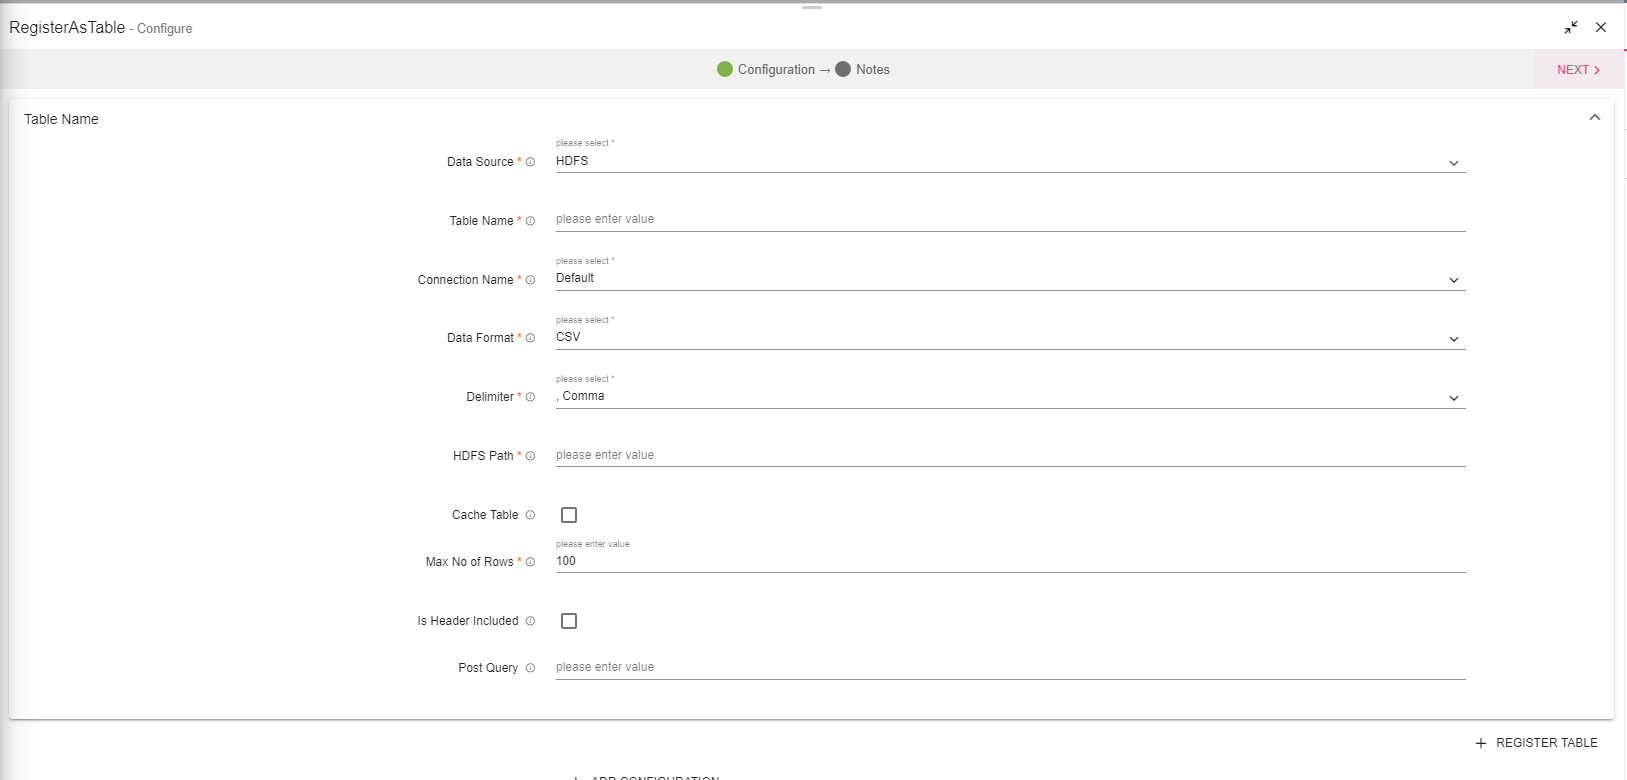
Task: Click the info icon beside Data Source
Action: 530,162
